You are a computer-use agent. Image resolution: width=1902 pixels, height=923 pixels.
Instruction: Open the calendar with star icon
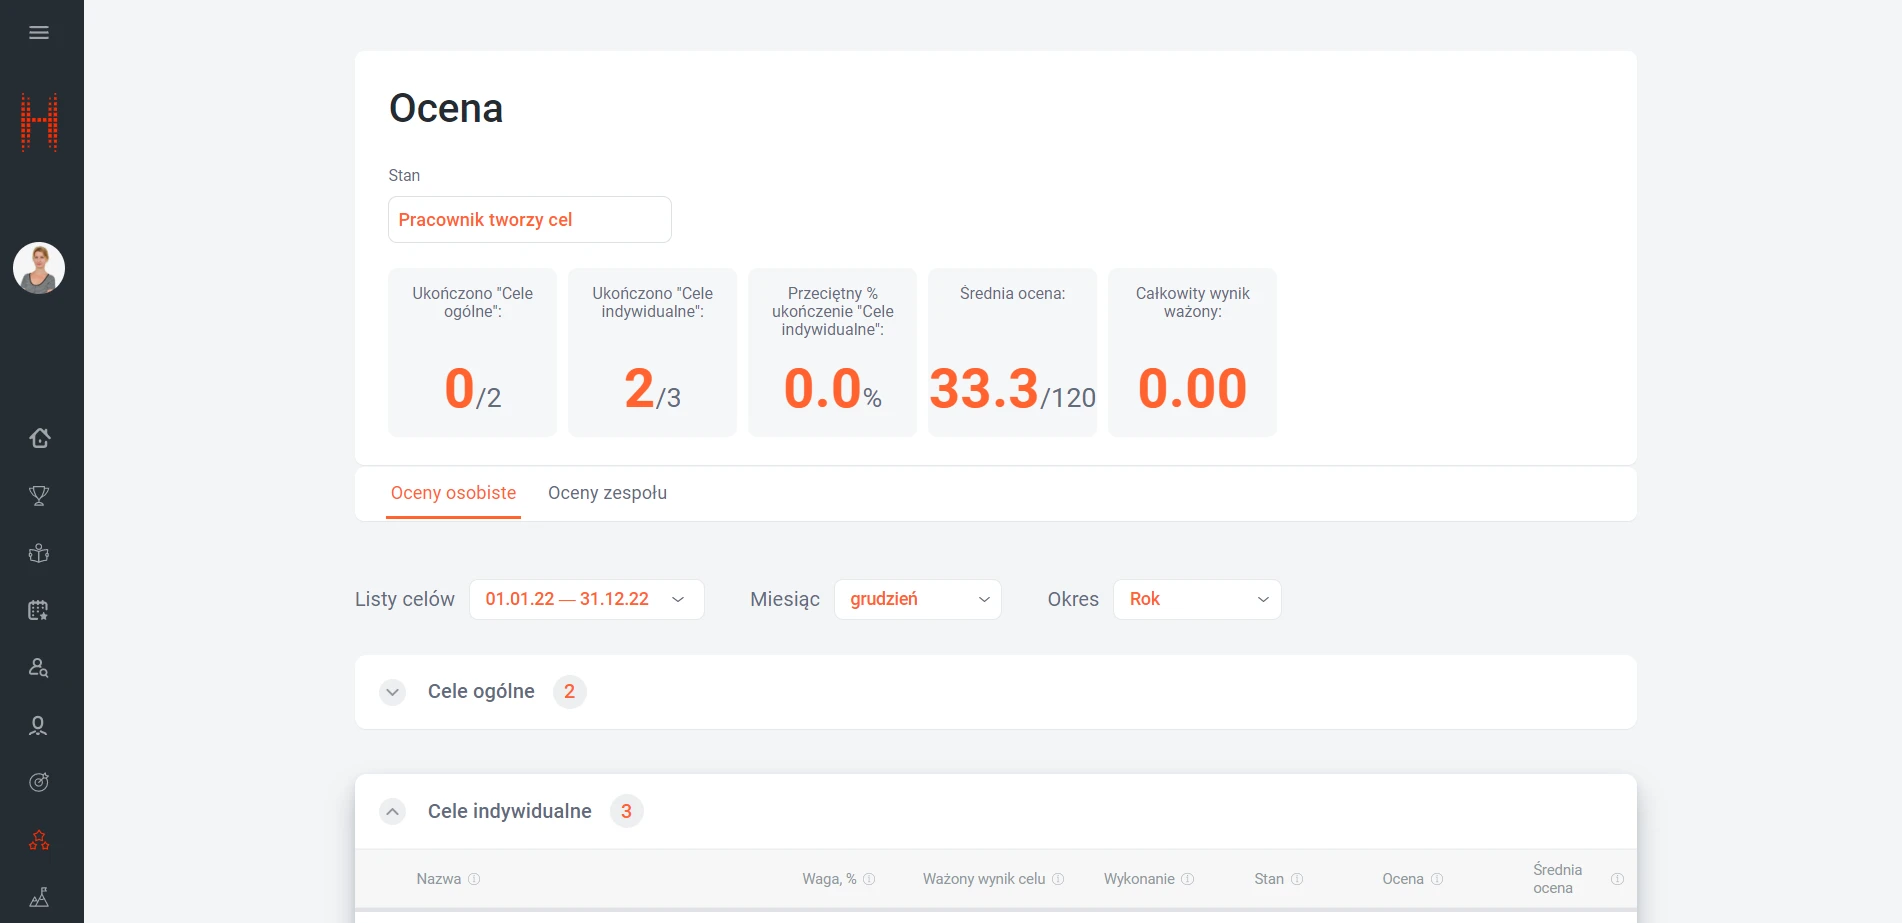tap(39, 610)
